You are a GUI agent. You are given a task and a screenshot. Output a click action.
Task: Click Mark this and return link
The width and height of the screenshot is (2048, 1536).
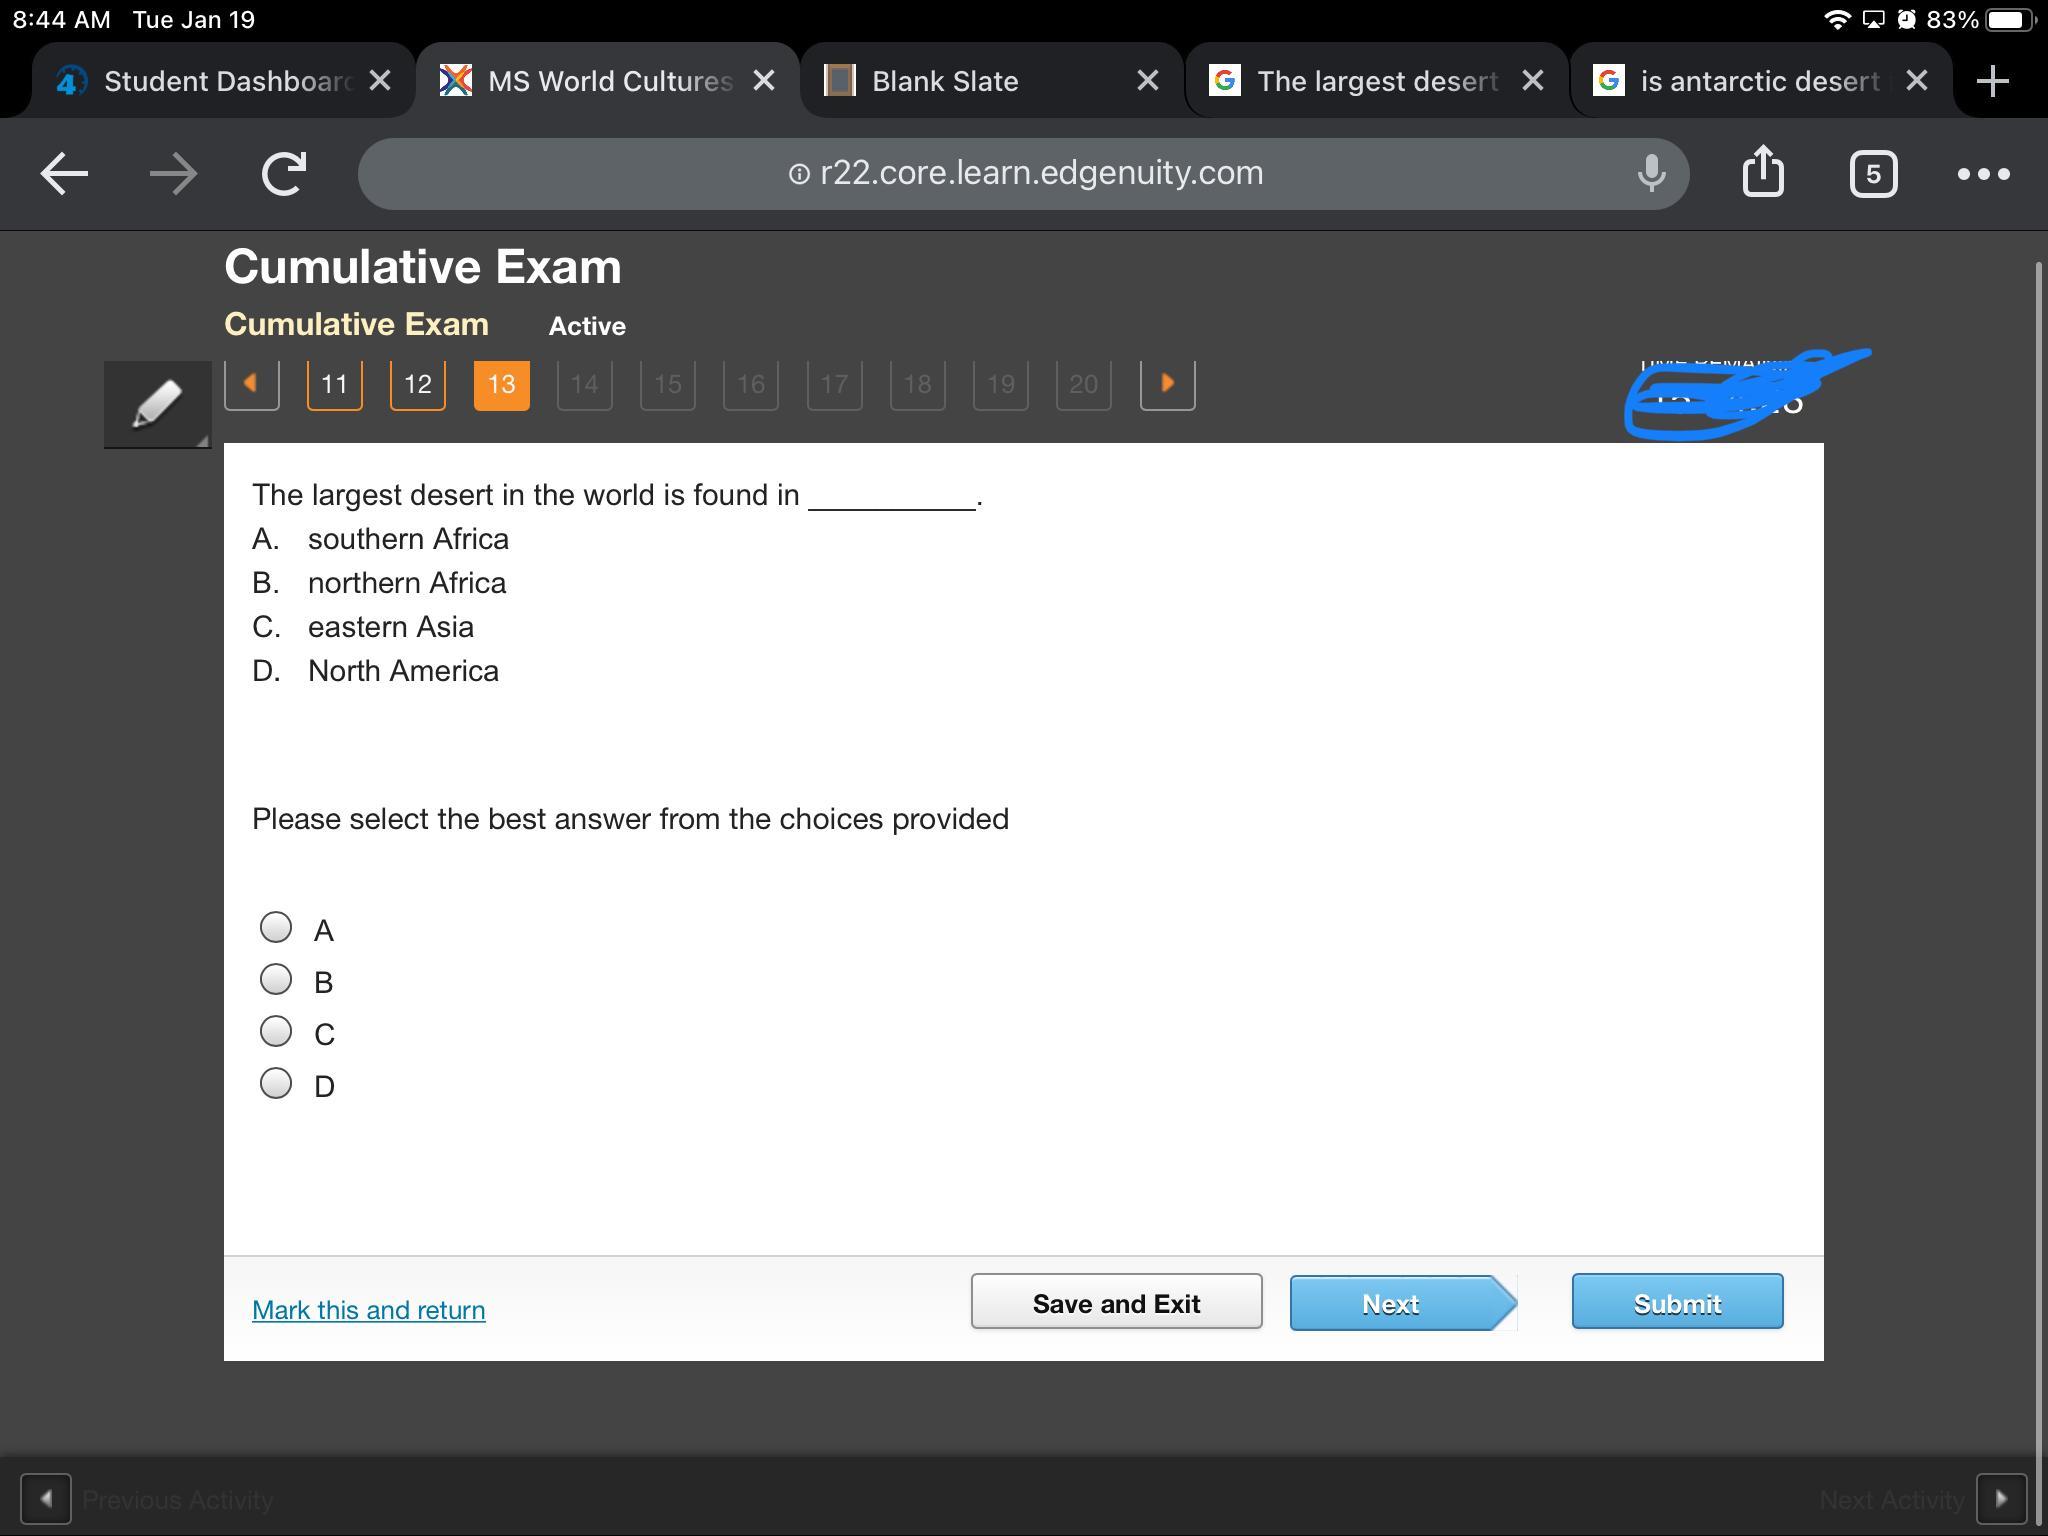[x=368, y=1310]
